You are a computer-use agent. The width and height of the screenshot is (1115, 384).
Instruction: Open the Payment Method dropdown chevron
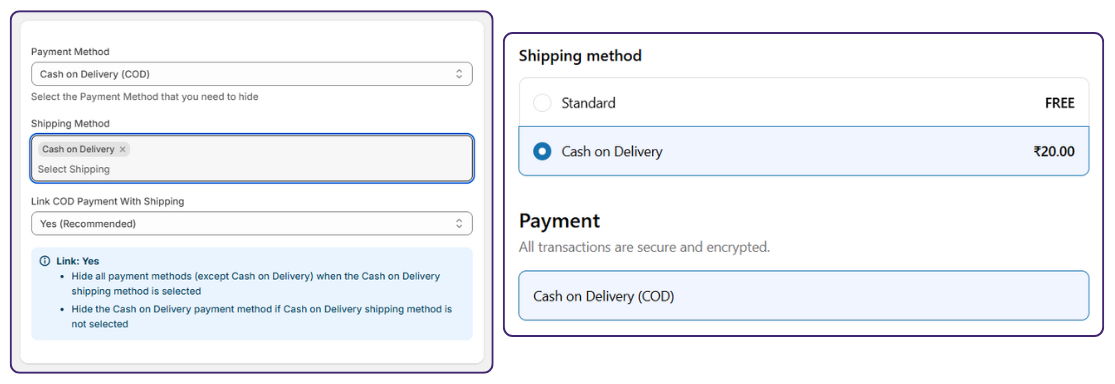coord(459,74)
